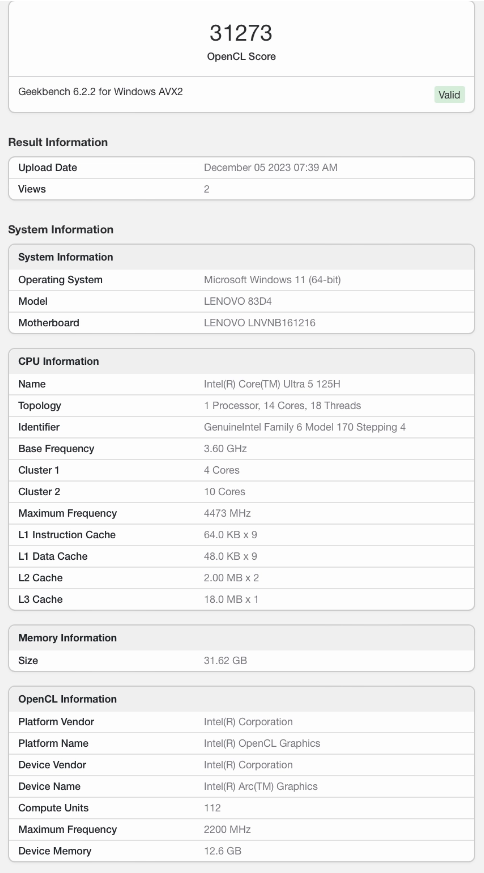Viewport: 484px width, 873px height.
Task: Click the green Valid badge
Action: pos(449,95)
